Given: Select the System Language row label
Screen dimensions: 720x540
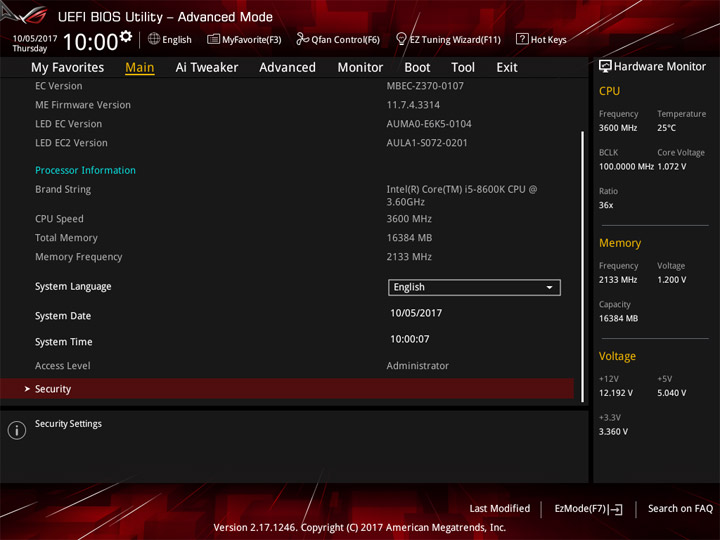Looking at the screenshot, I should click(x=73, y=287).
